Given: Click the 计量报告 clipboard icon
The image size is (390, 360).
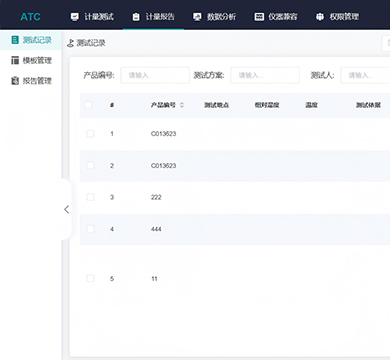Looking at the screenshot, I should [x=136, y=17].
